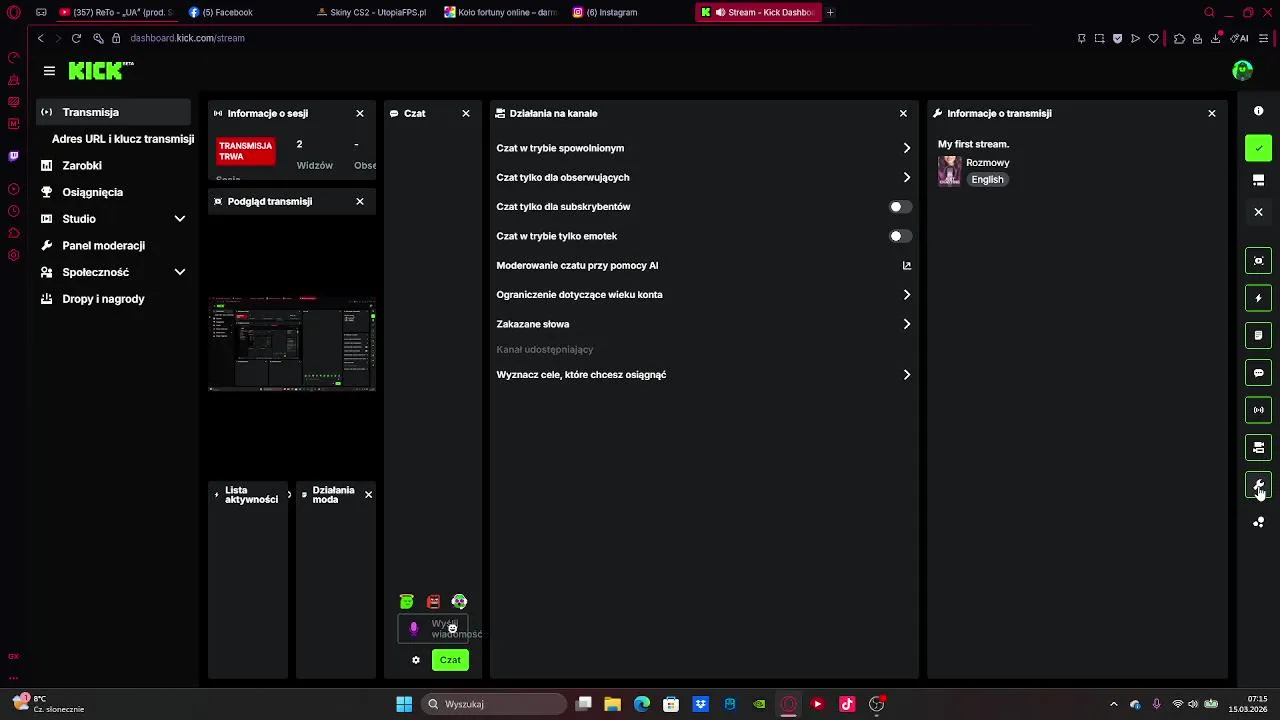Toggle the channel actions sidebar widget icon
This screenshot has width=1280, height=720.
[x=1258, y=447]
